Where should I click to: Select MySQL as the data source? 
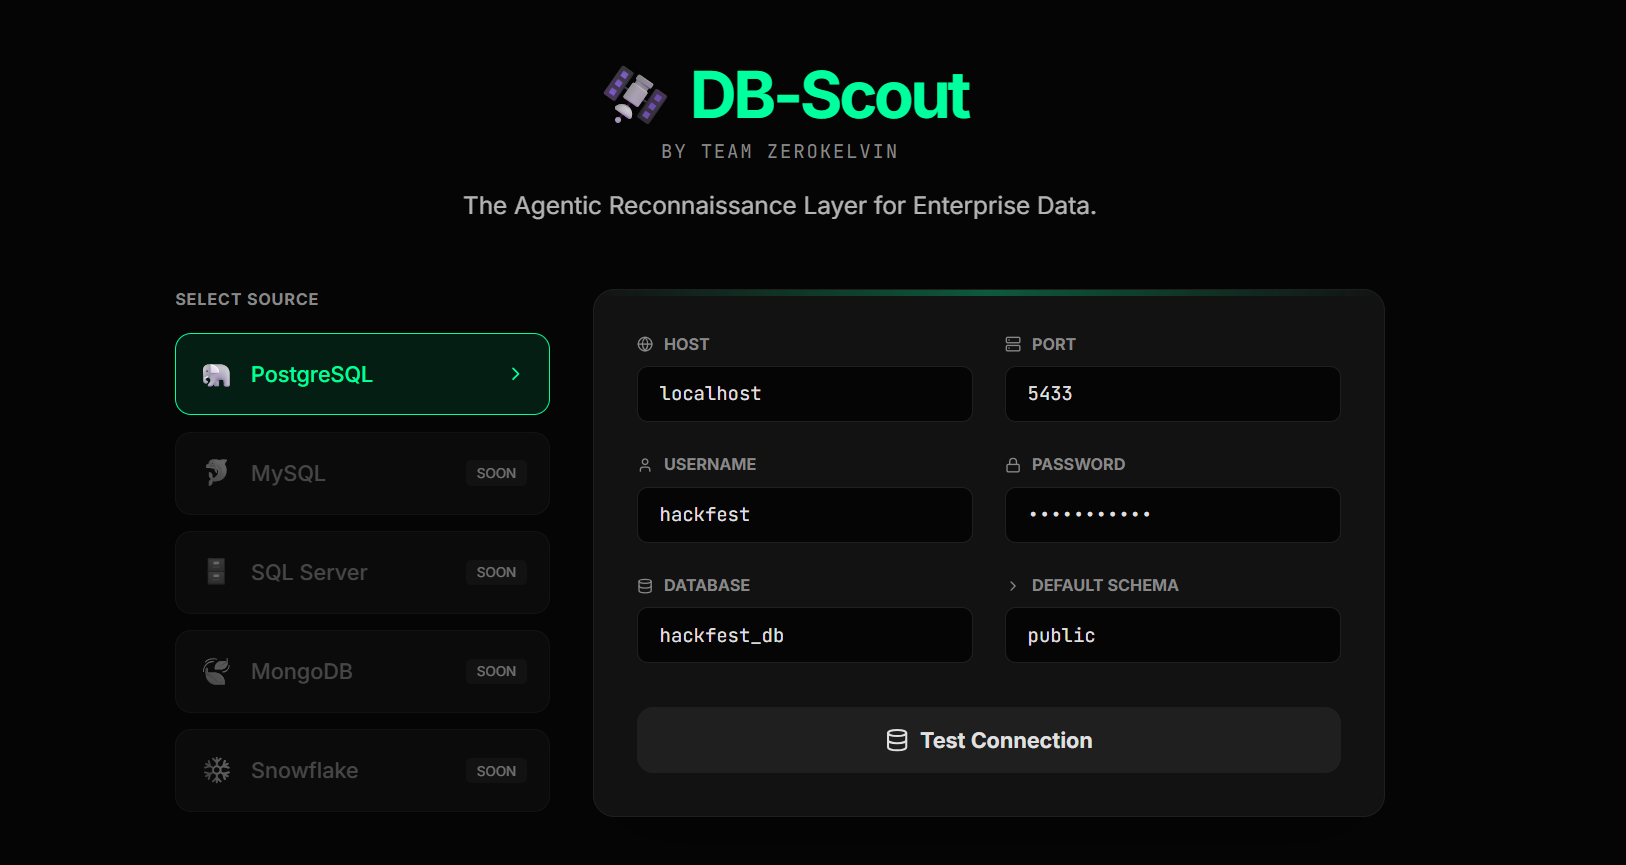pyautogui.click(x=362, y=472)
